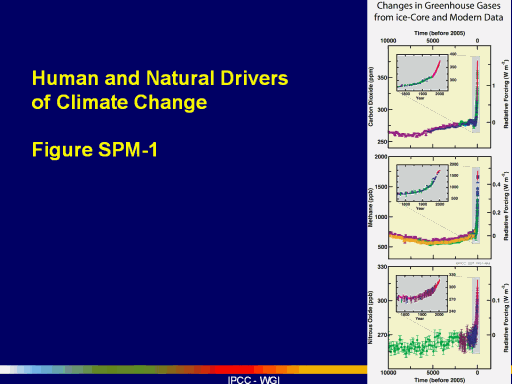512x384 pixels.
Task: Click the Carbon Dioxide main graph panel
Action: point(439,97)
